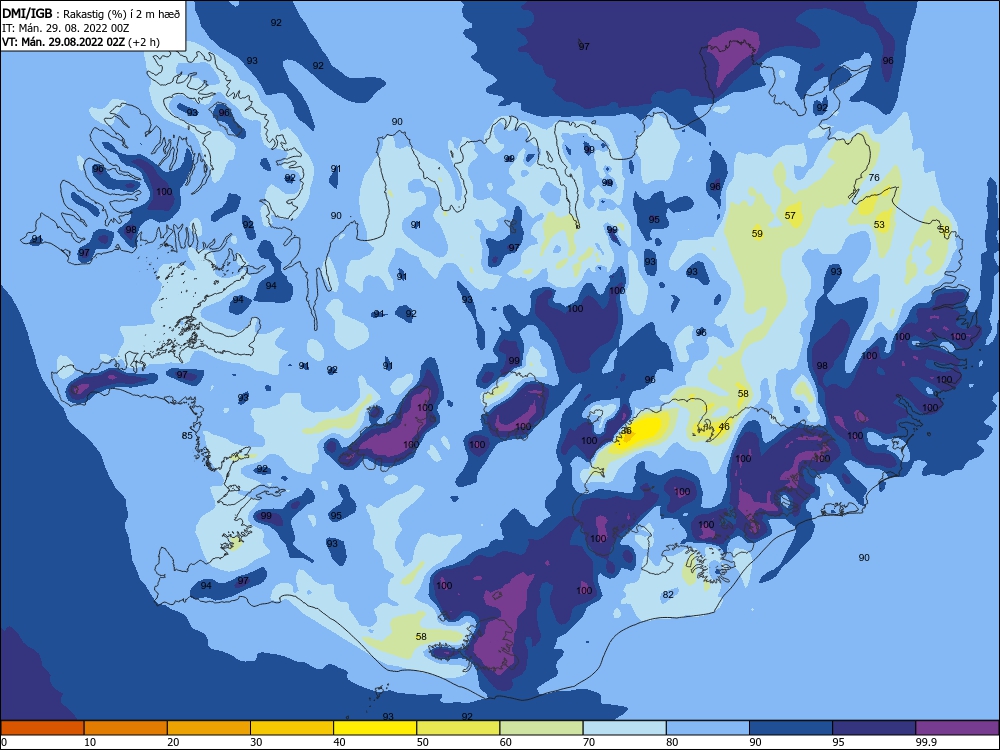Select the golden 30–40 legend color segment
This screenshot has width=1000, height=750.
(292, 728)
